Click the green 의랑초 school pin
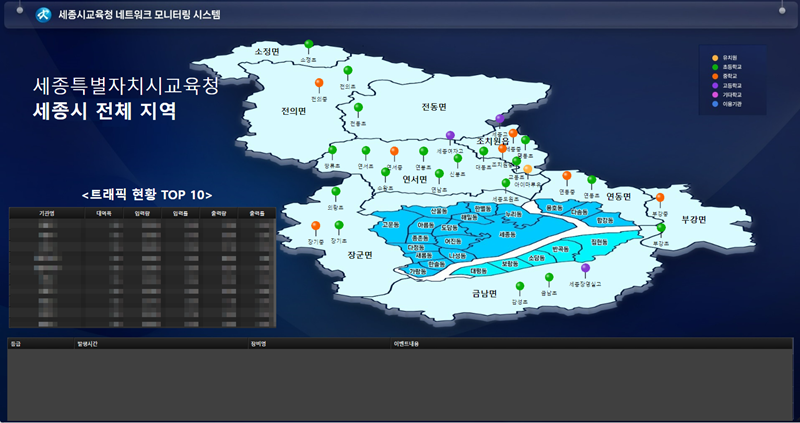The height and width of the screenshot is (423, 800). click(x=335, y=192)
